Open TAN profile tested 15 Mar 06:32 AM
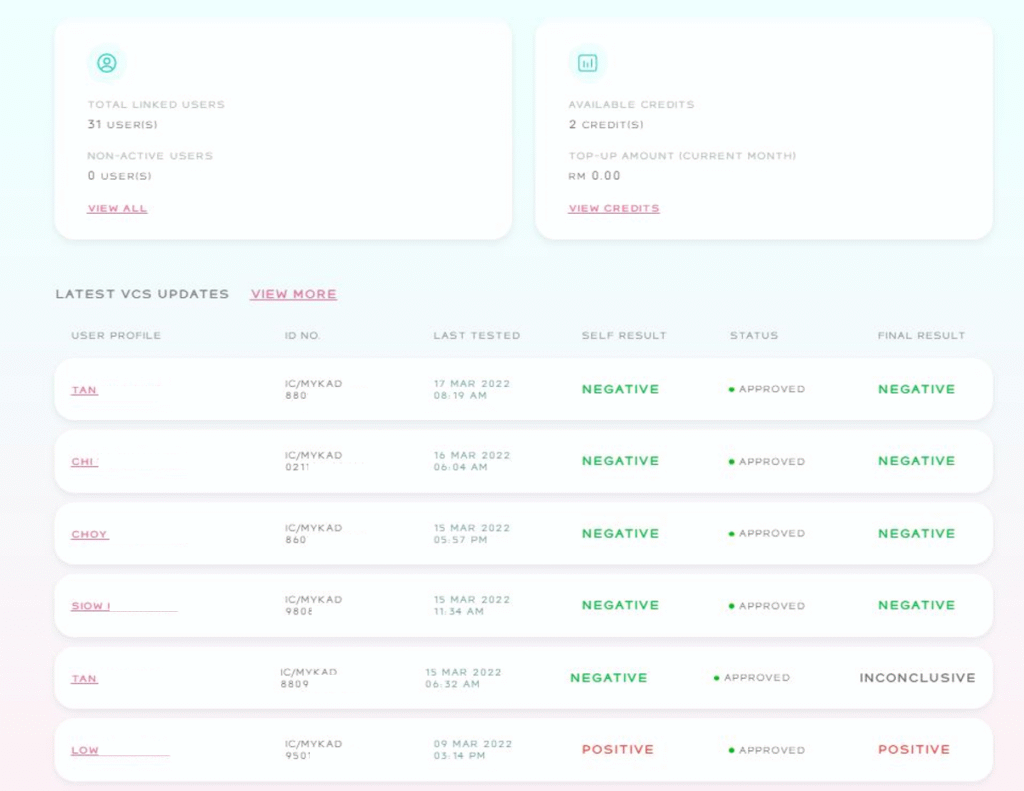Image resolution: width=1024 pixels, height=791 pixels. click(x=84, y=679)
